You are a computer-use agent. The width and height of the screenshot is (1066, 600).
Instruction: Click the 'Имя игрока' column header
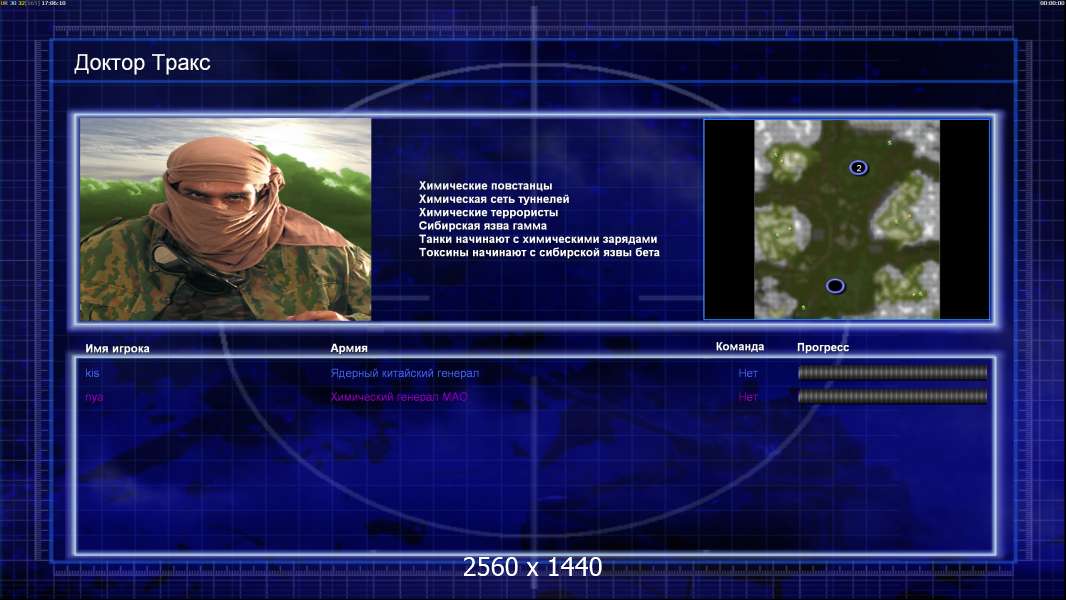point(118,349)
